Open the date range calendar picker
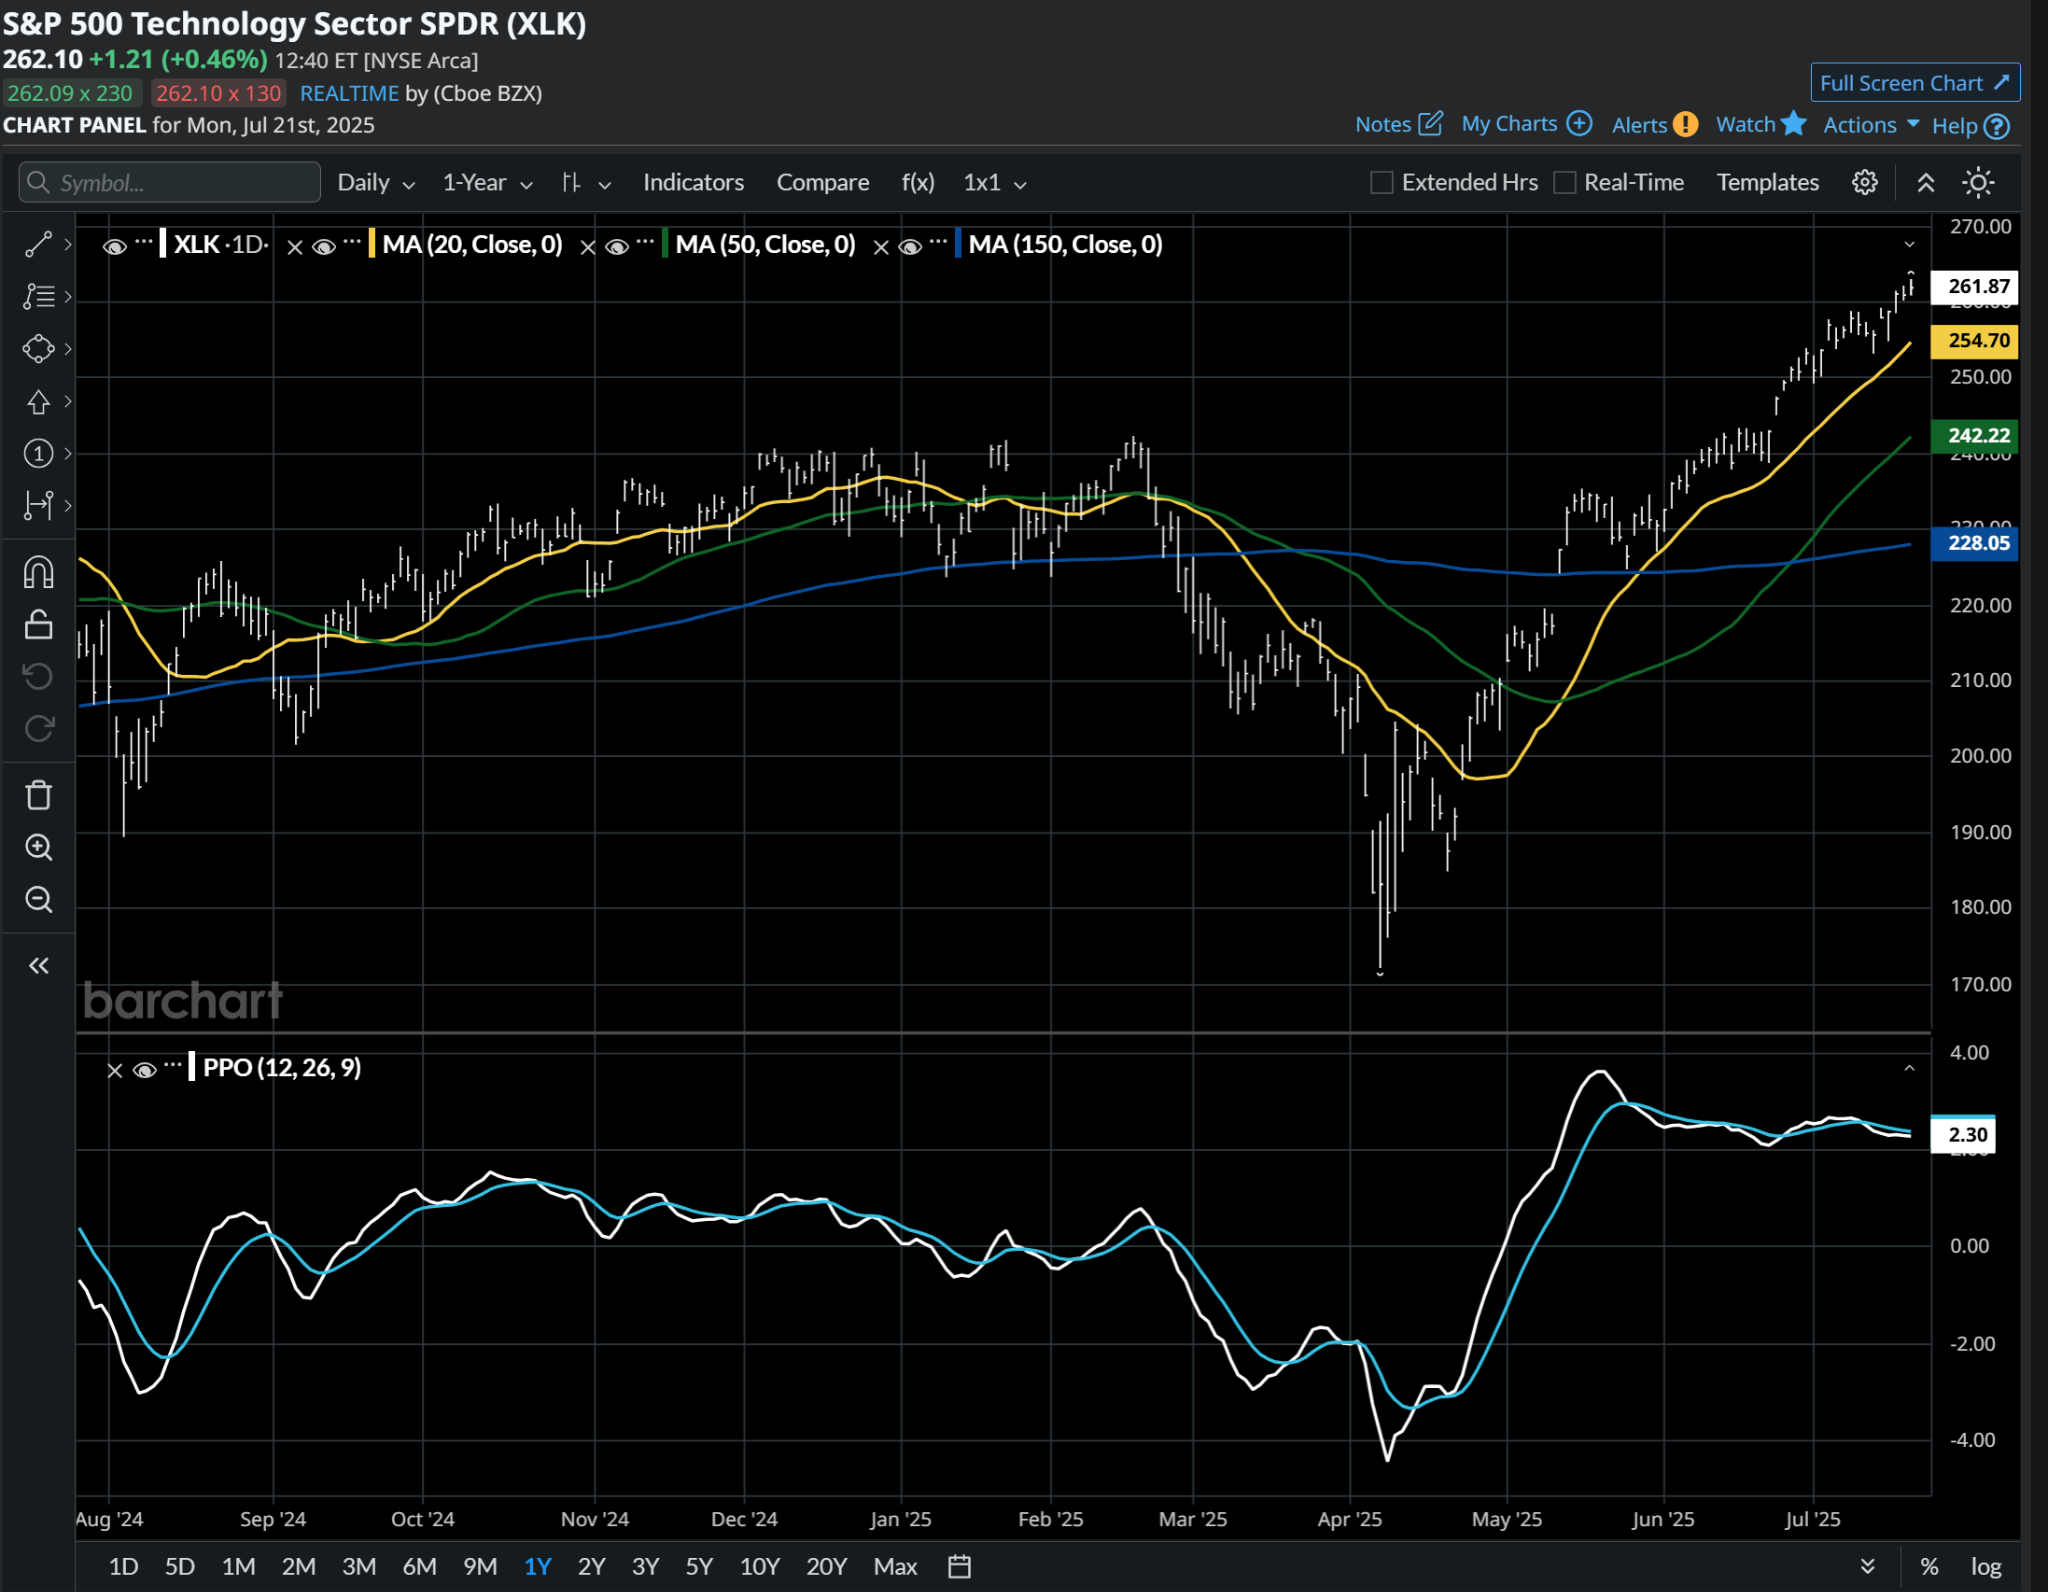Image resolution: width=2048 pixels, height=1592 pixels. pos(959,1566)
